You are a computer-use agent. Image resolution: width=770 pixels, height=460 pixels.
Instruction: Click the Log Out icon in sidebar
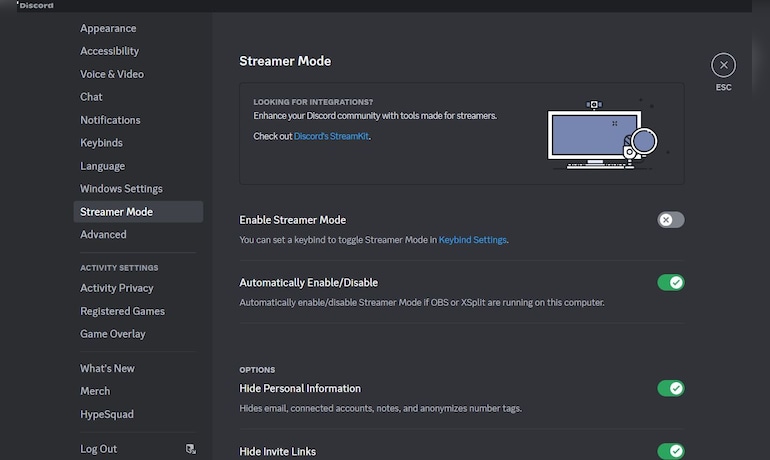[191, 449]
